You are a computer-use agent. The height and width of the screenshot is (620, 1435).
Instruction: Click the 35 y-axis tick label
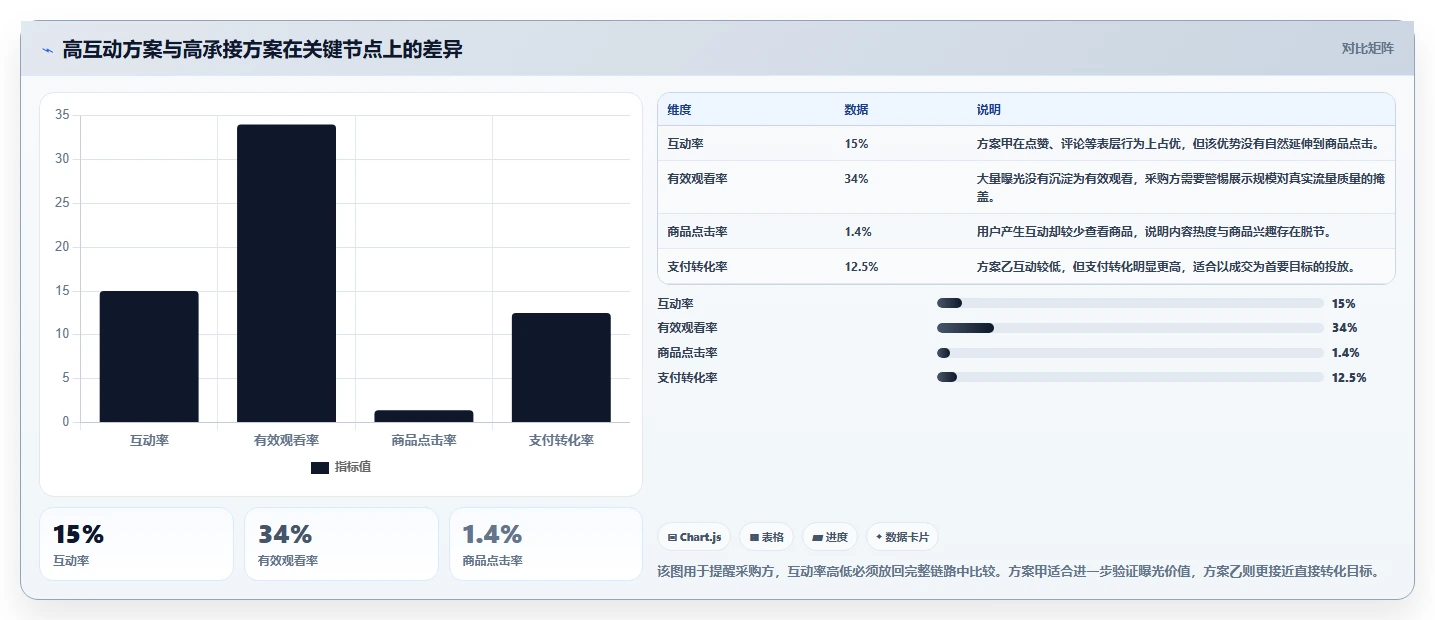point(62,115)
